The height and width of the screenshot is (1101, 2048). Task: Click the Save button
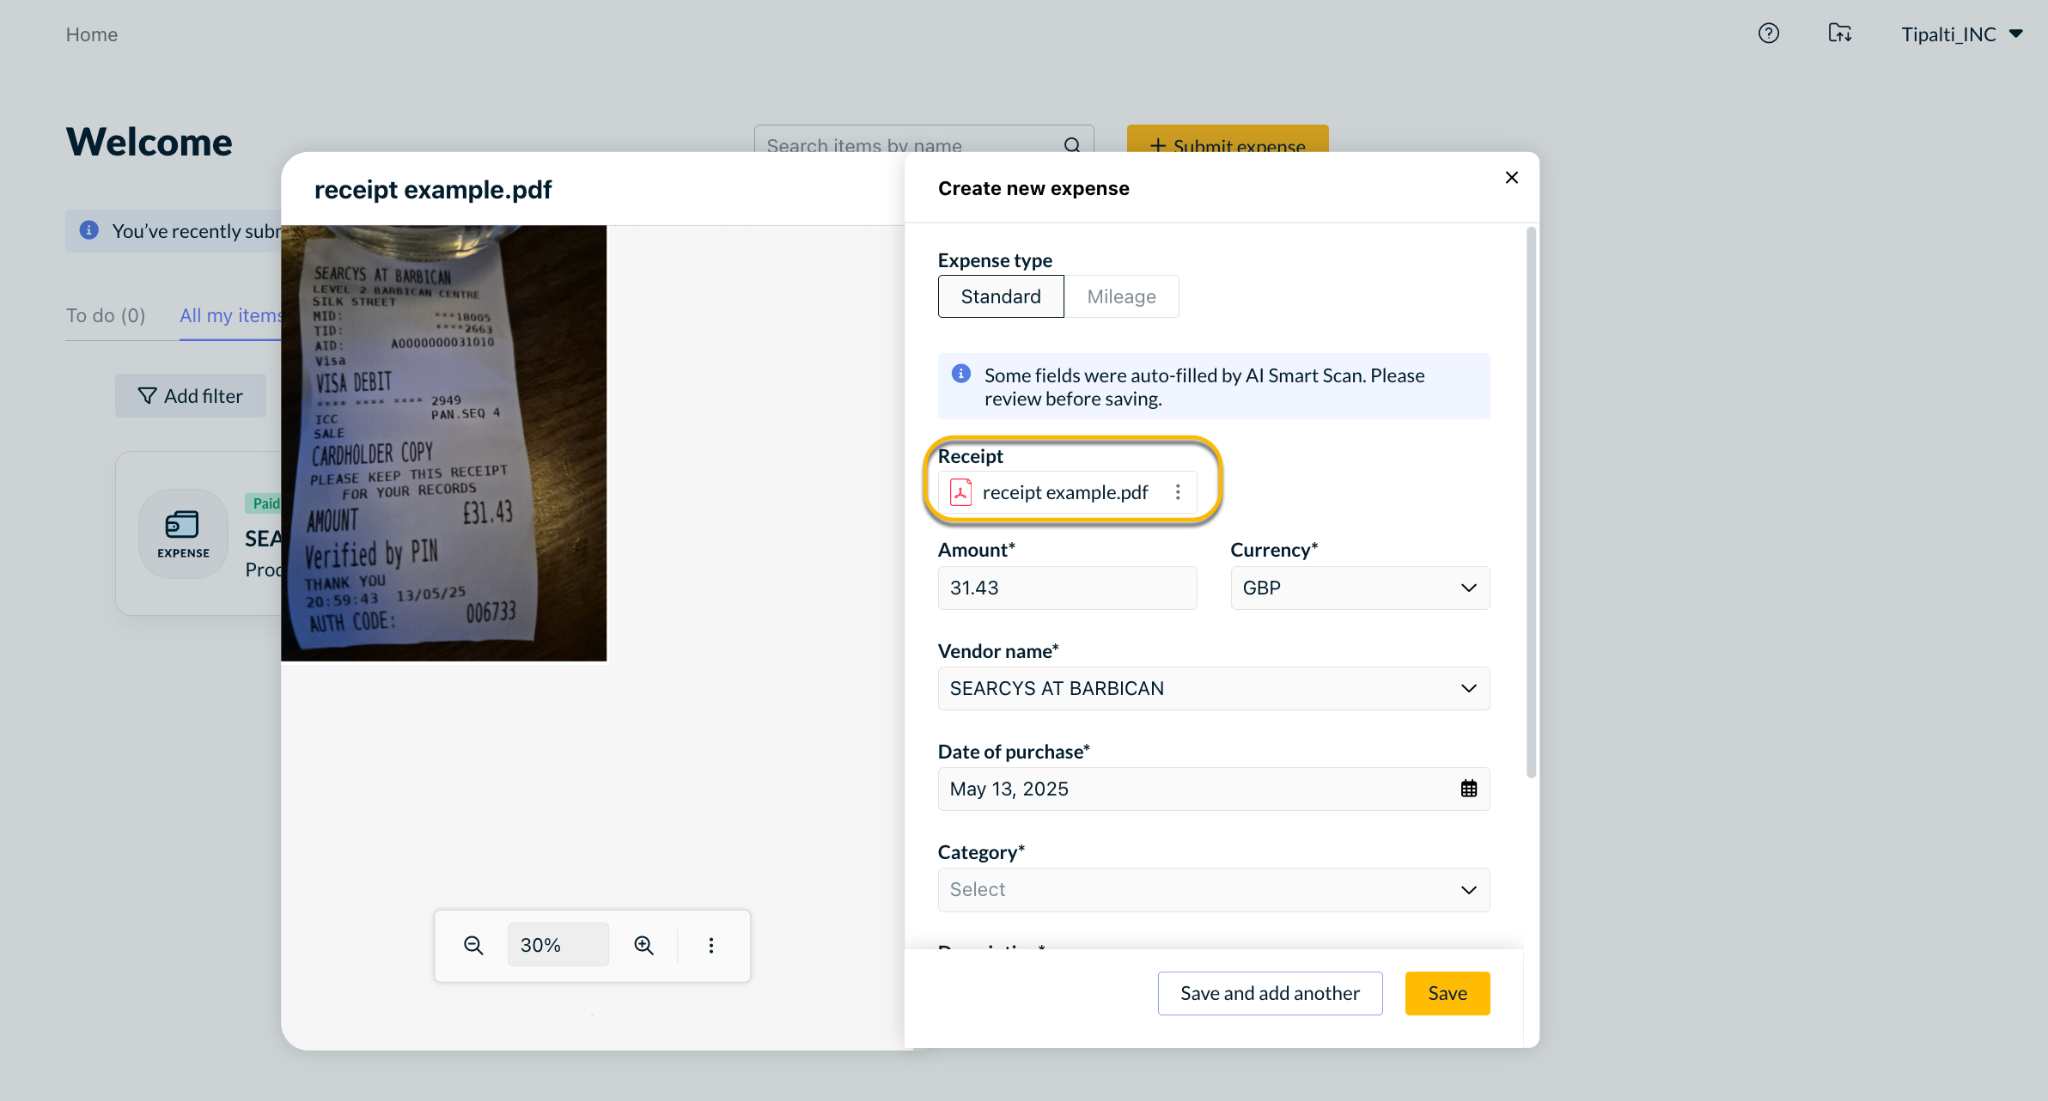1446,993
